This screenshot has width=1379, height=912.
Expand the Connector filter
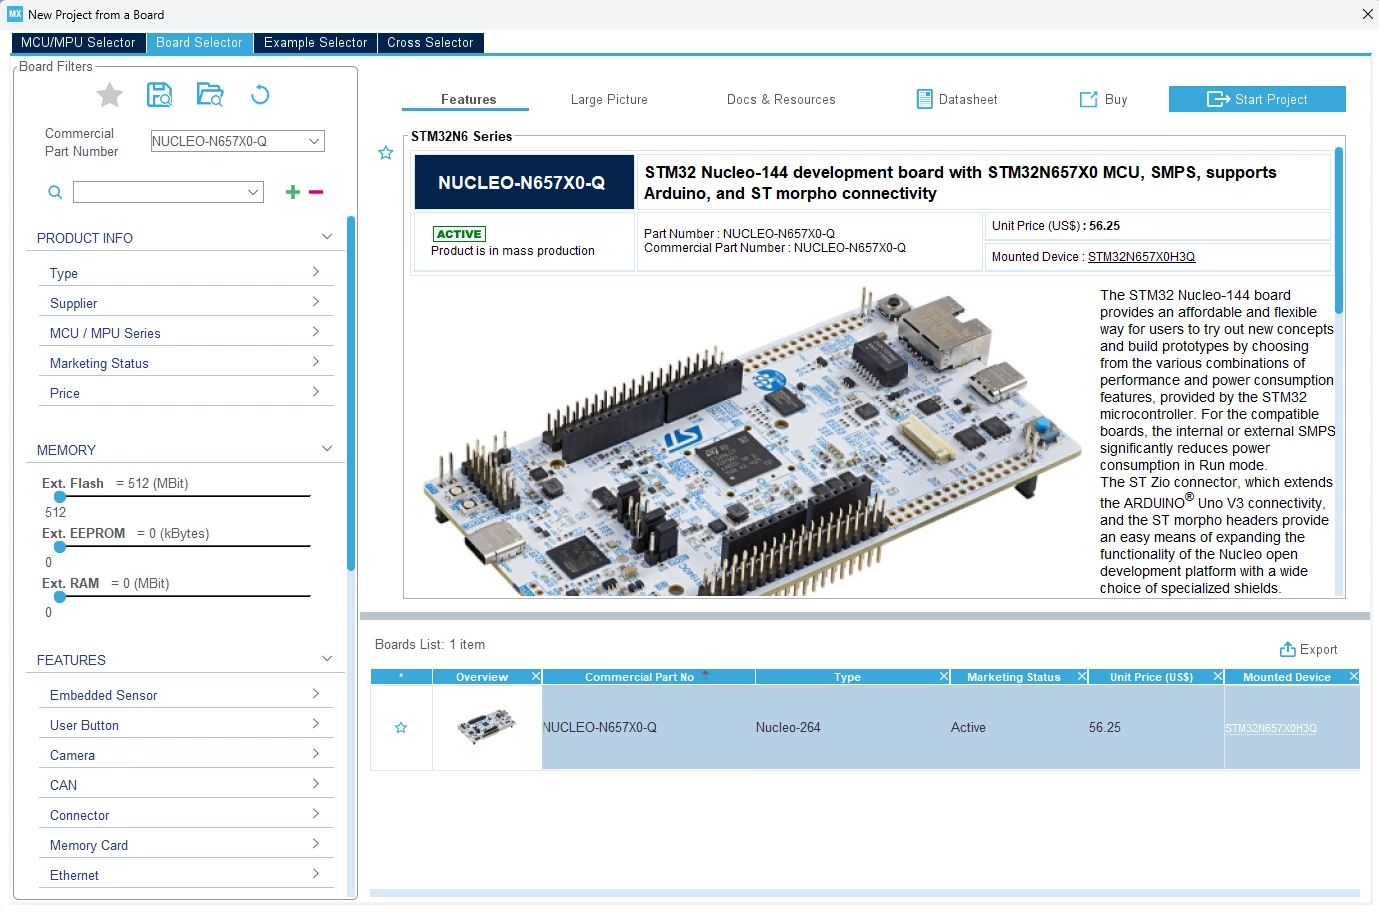coord(316,814)
